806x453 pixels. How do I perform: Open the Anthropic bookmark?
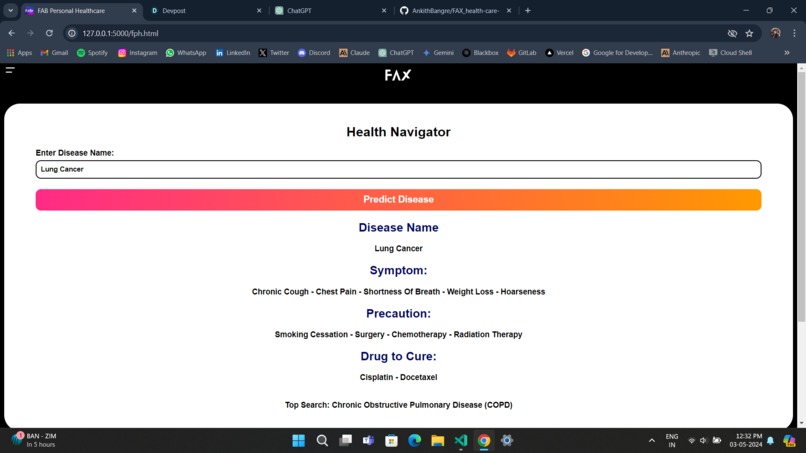click(680, 52)
